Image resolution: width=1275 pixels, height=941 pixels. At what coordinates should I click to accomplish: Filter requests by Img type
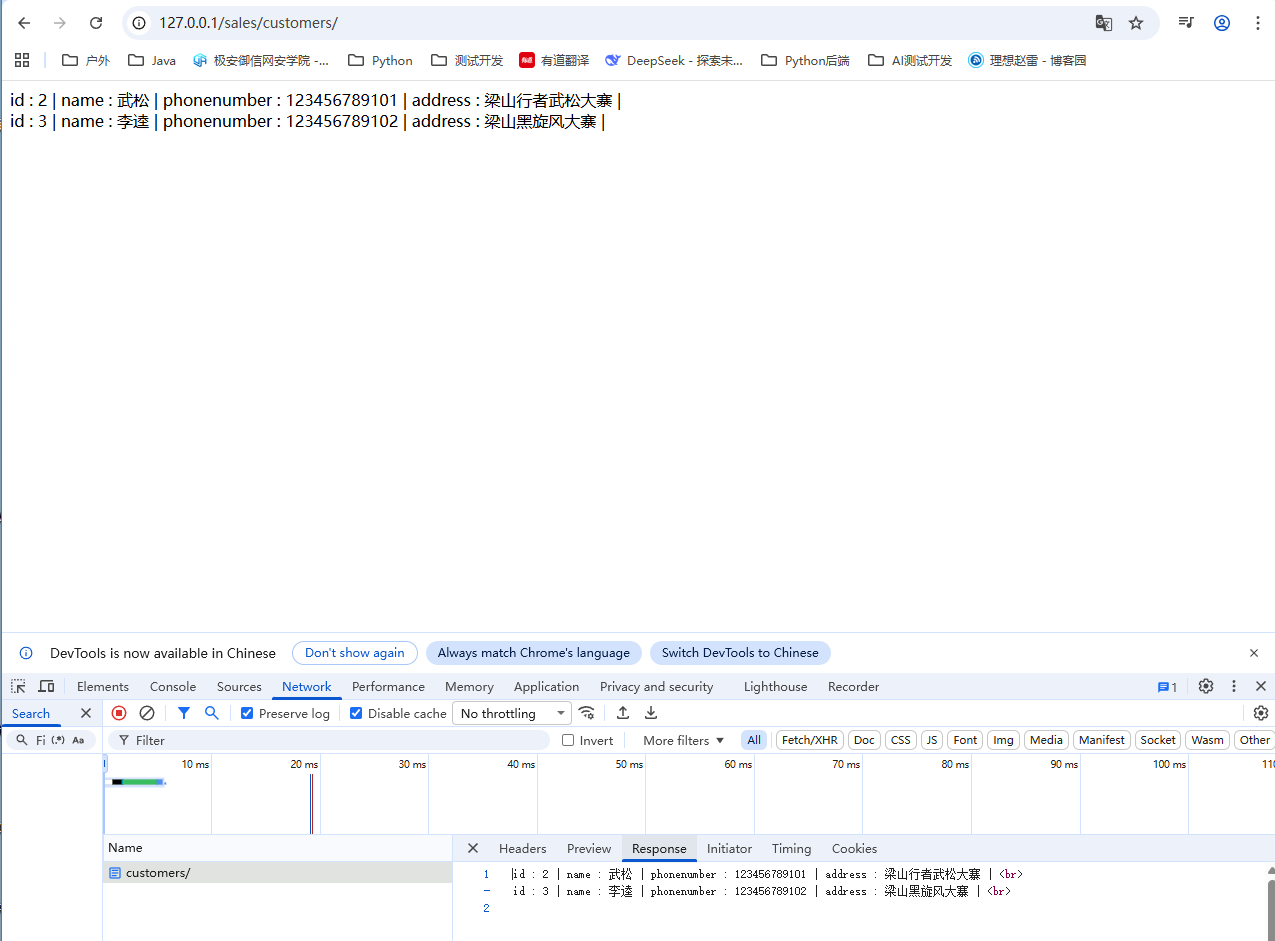(1003, 740)
